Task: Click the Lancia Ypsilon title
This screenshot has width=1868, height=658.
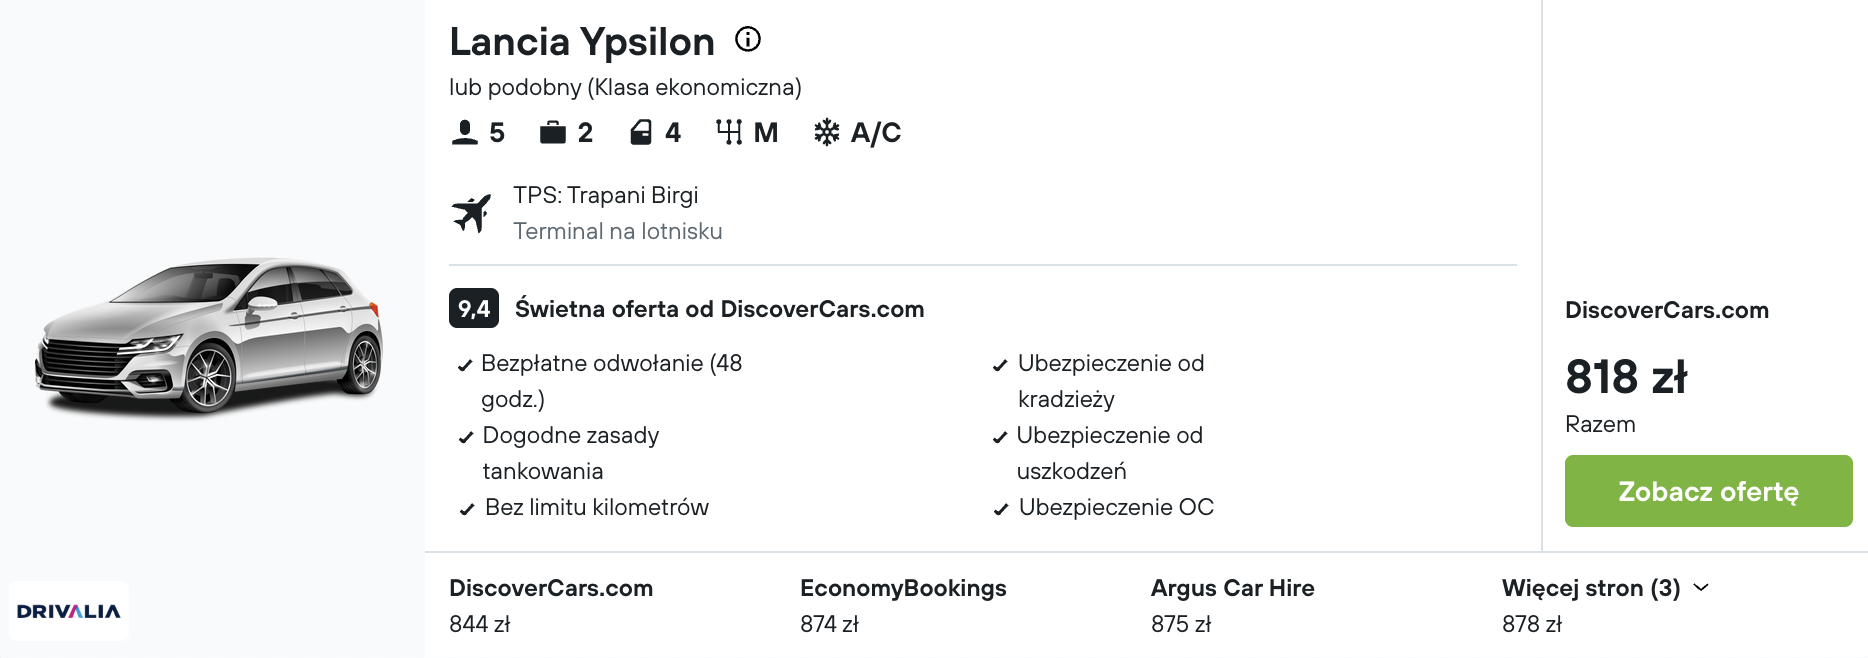Action: [x=582, y=42]
